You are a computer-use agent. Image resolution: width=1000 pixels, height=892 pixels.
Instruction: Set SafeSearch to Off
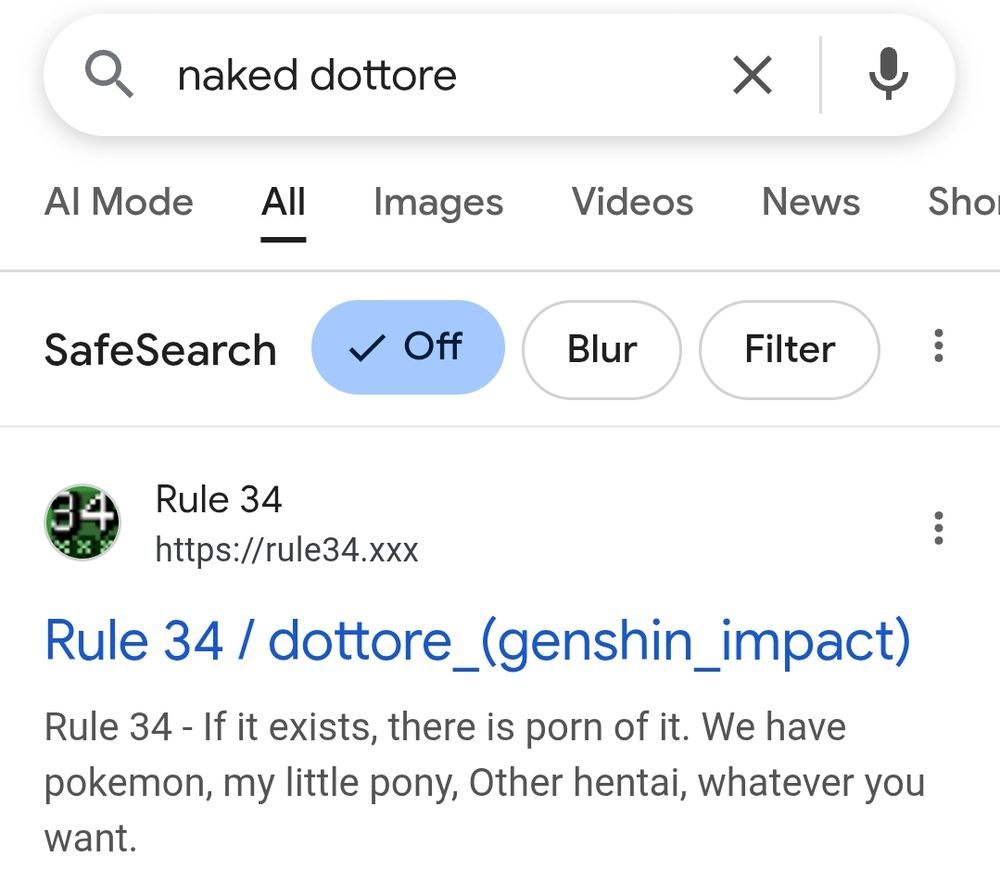[408, 348]
